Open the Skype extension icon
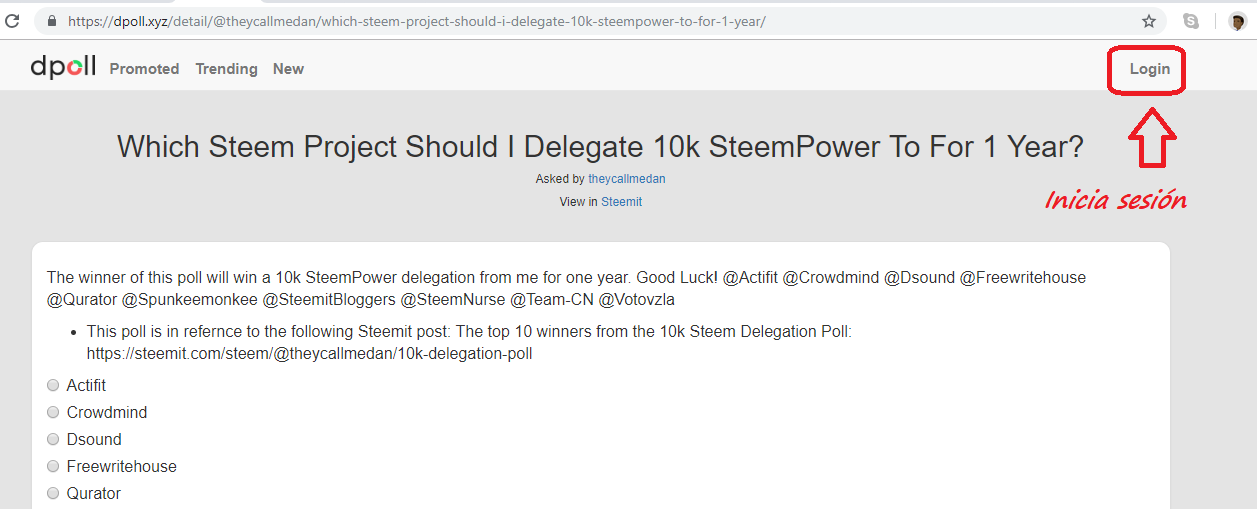 [x=1191, y=21]
